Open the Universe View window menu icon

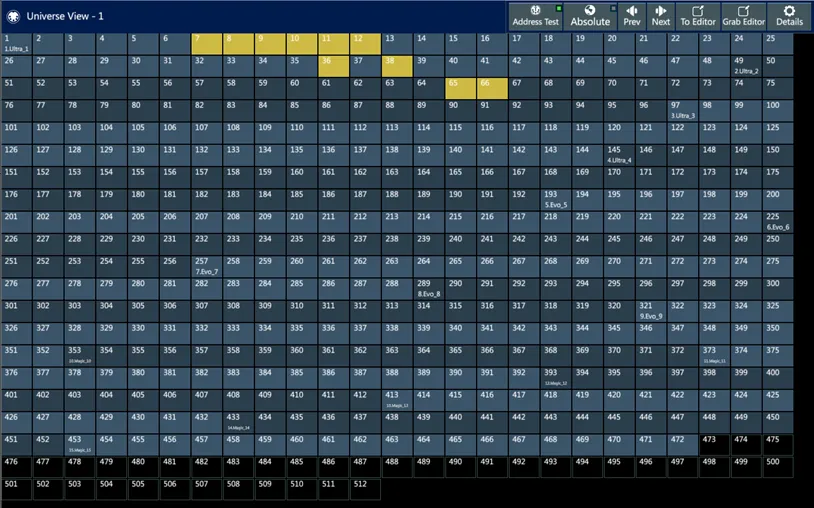click(x=13, y=16)
